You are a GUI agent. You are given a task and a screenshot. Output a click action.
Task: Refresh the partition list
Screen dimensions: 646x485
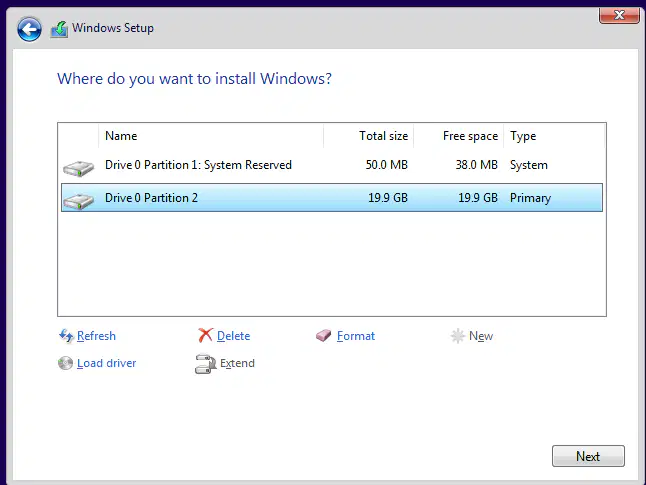(96, 336)
